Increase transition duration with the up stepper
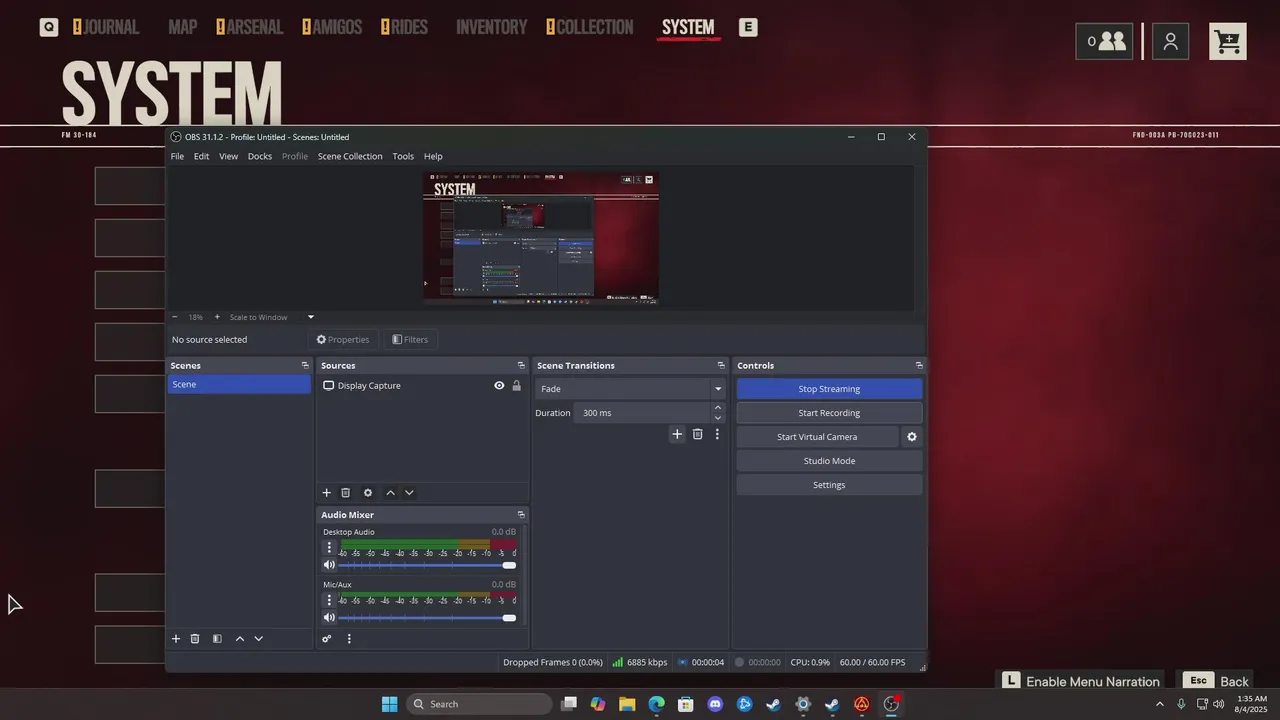This screenshot has width=1280, height=720. pos(718,408)
